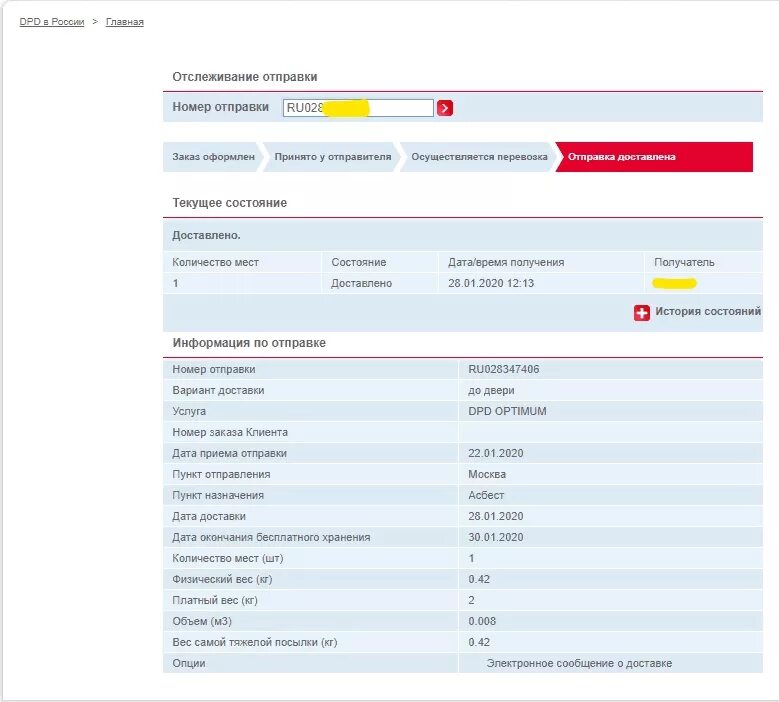Click the 'Платный вес (кг)' label
This screenshot has width=780, height=702.
[x=215, y=601]
